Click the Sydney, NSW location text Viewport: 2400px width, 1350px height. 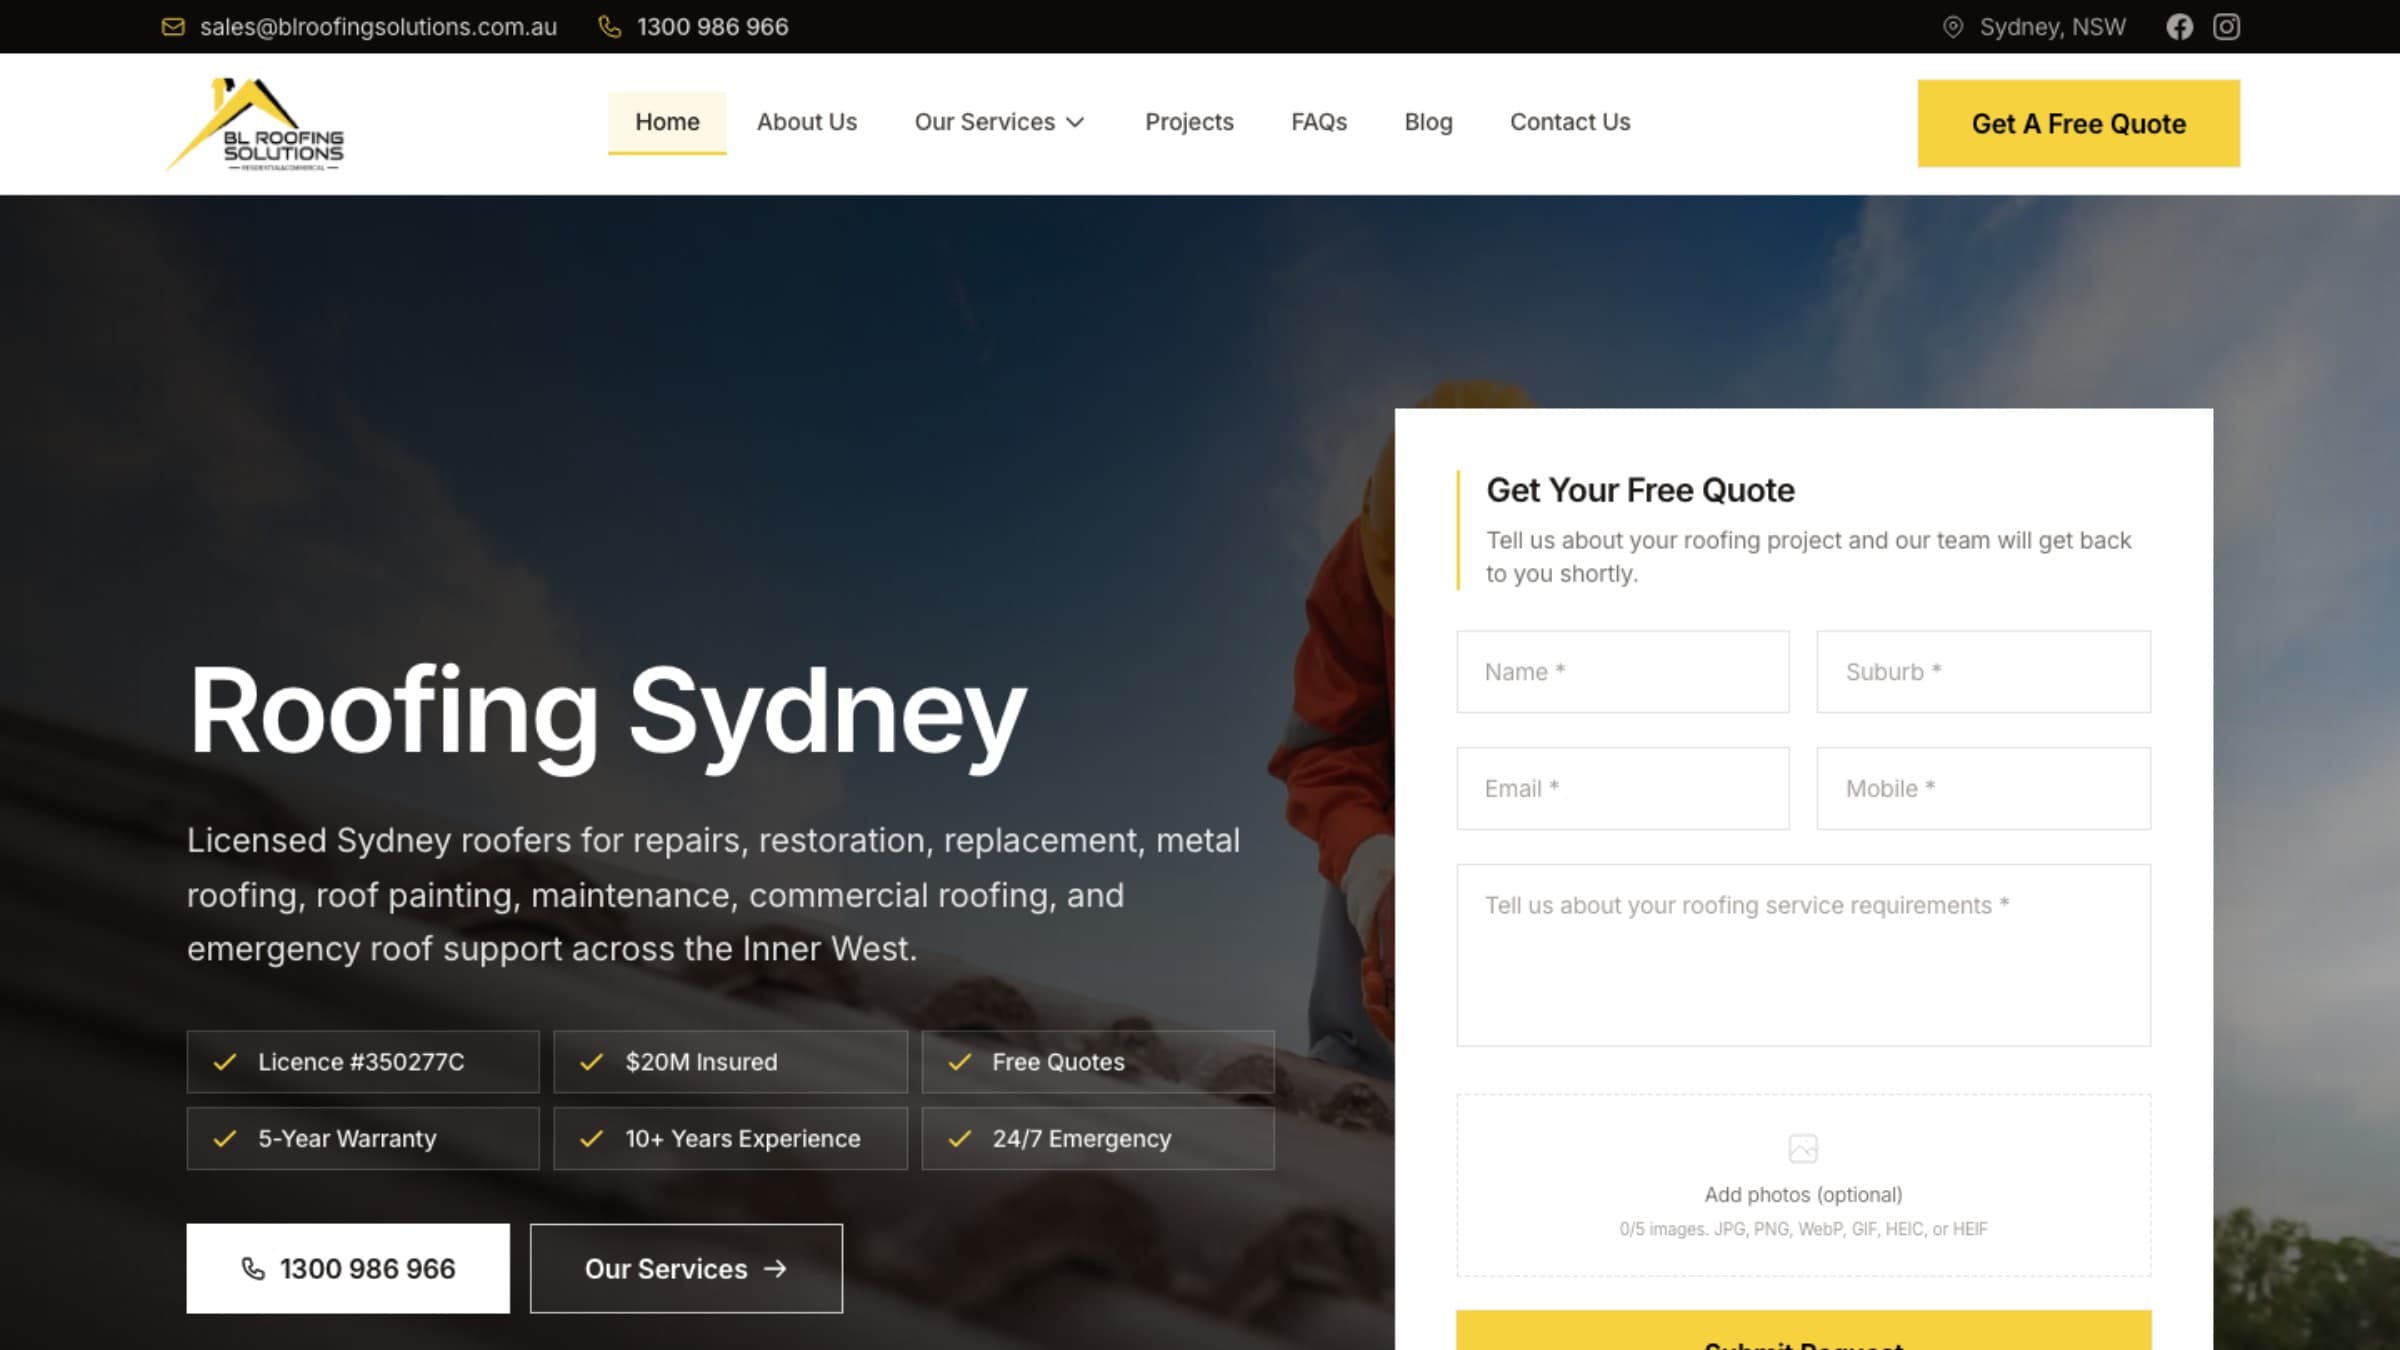[x=2052, y=27]
